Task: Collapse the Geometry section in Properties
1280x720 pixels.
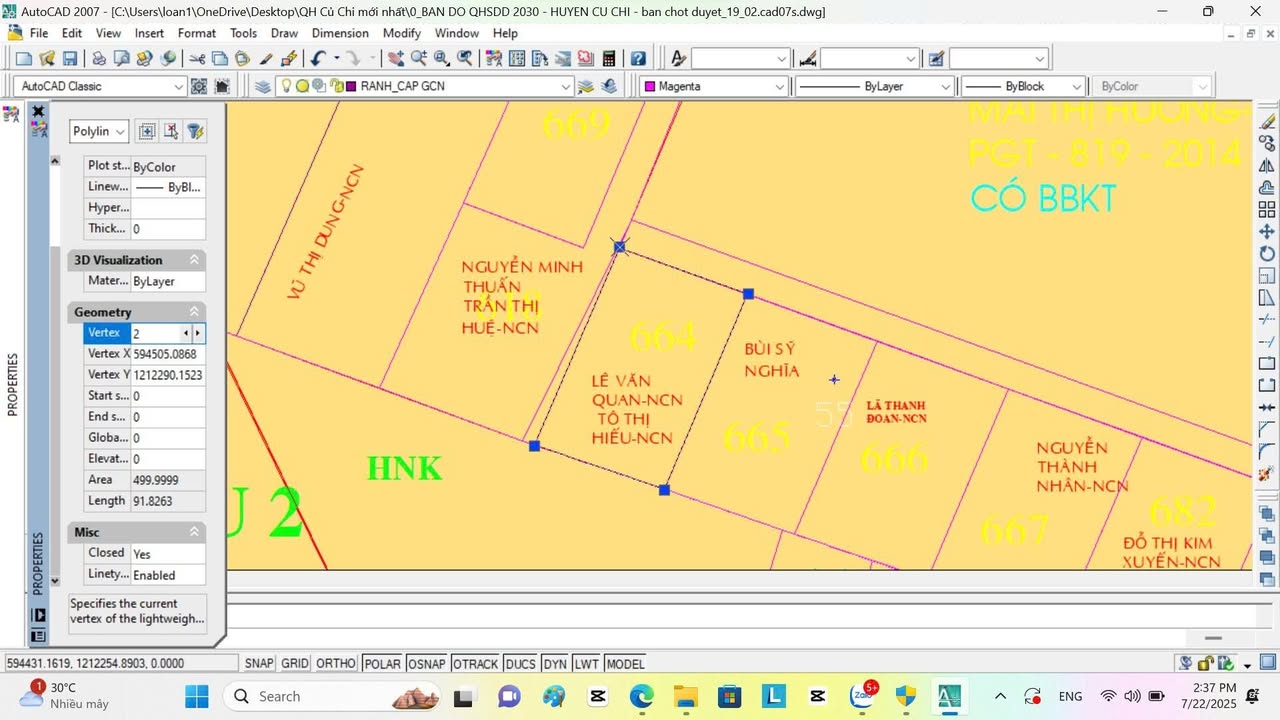Action: click(194, 312)
